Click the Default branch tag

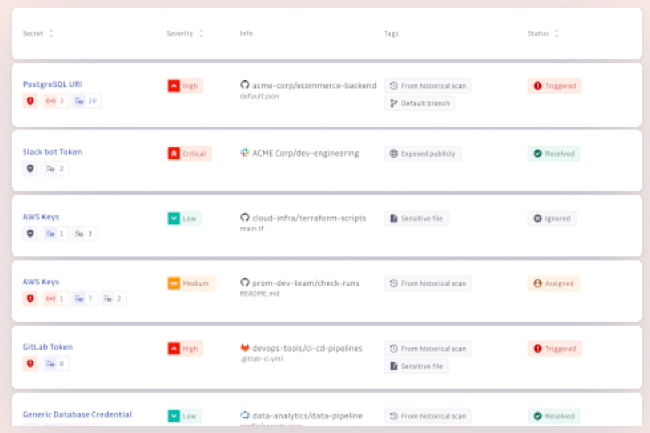tap(419, 103)
